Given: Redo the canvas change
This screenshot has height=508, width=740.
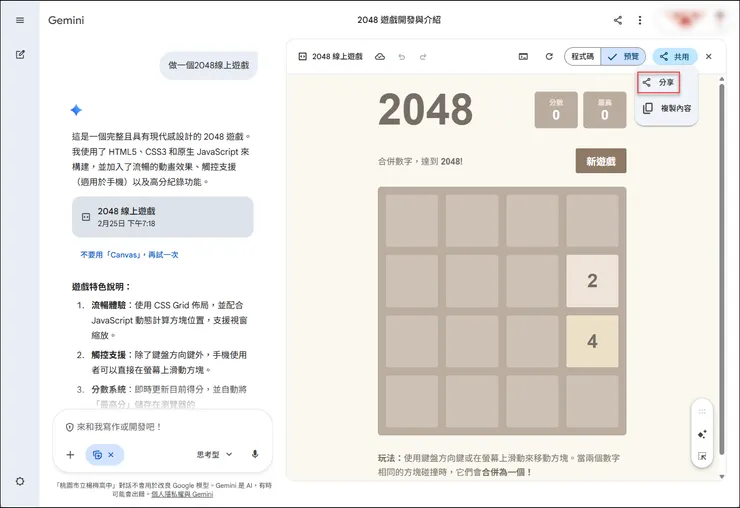Looking at the screenshot, I should [423, 57].
